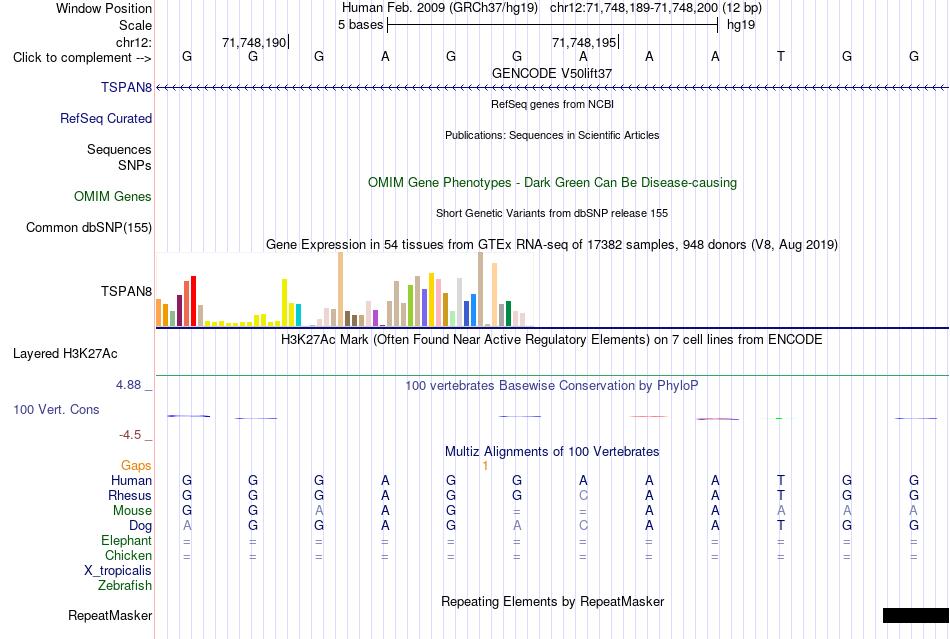
Task: Click 'Repeating Elements by RepeatMasker' title
Action: [x=552, y=601]
